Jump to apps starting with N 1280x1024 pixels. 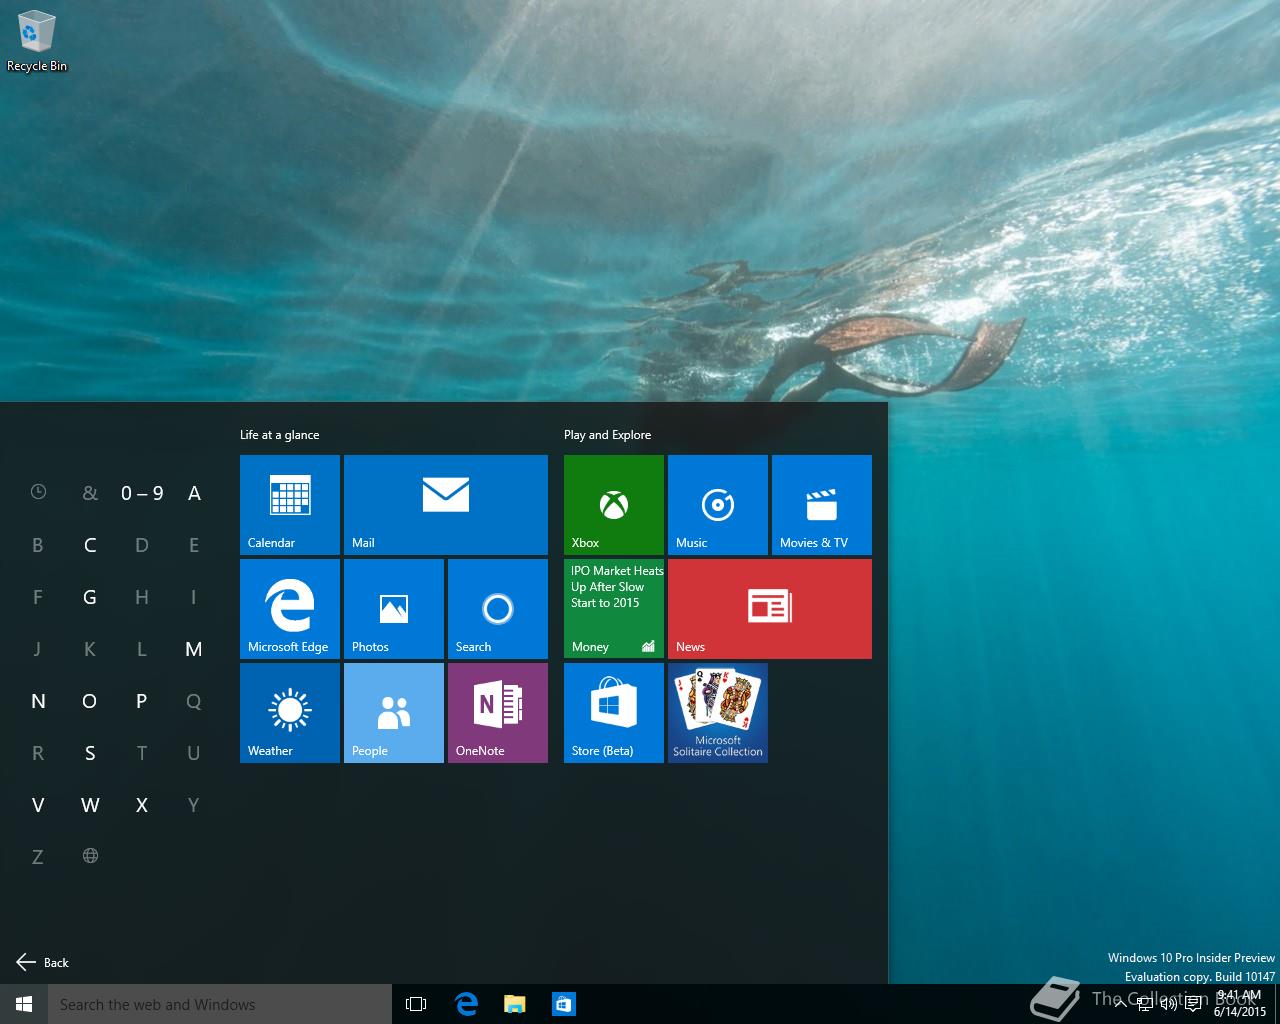[x=38, y=700]
